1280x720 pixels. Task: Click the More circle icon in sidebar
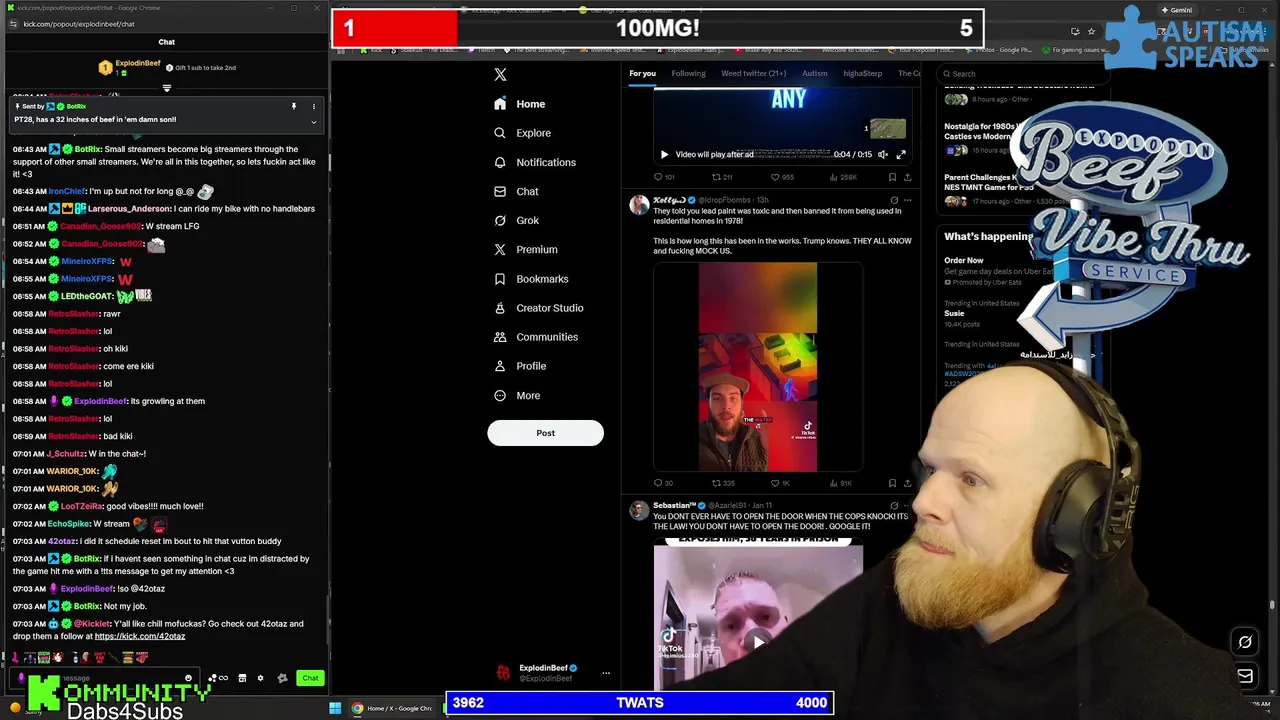click(x=500, y=395)
